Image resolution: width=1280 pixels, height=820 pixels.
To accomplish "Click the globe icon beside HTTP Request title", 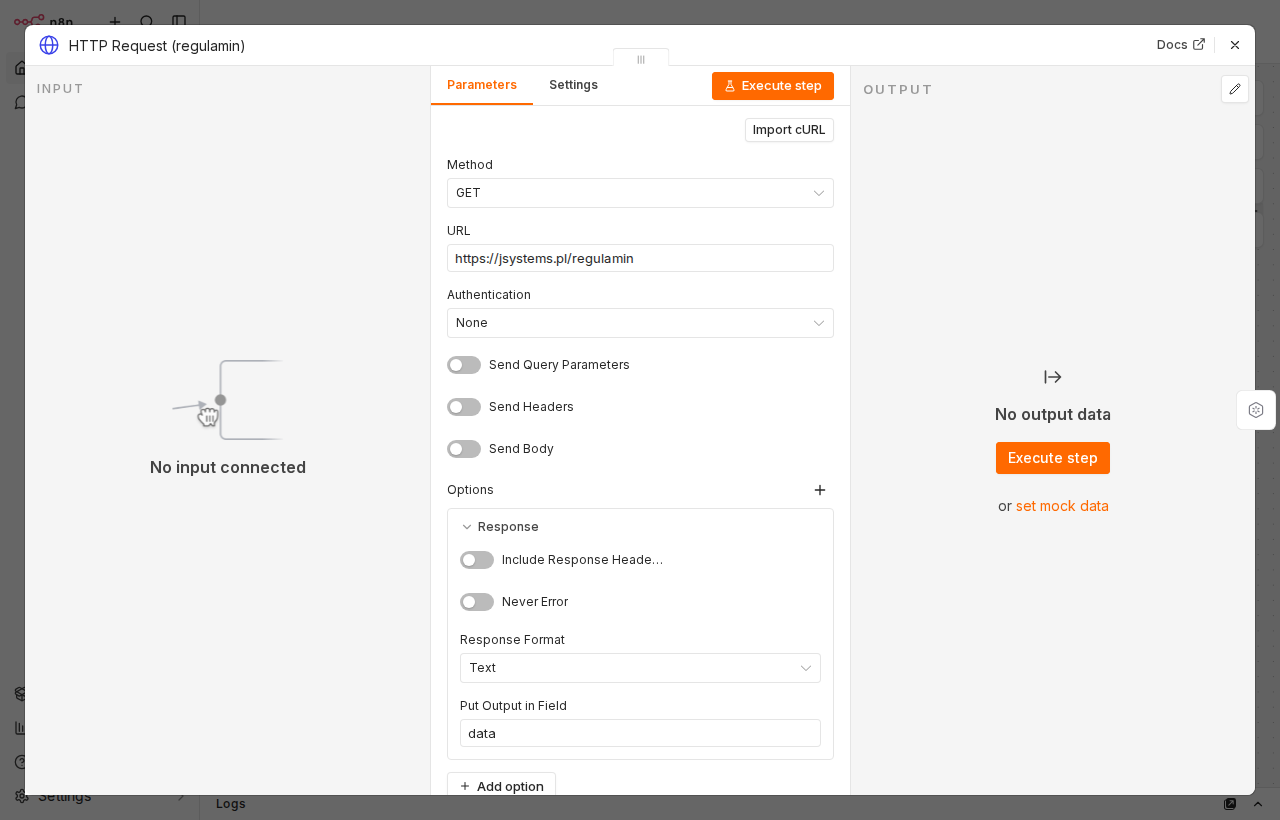I will [49, 45].
